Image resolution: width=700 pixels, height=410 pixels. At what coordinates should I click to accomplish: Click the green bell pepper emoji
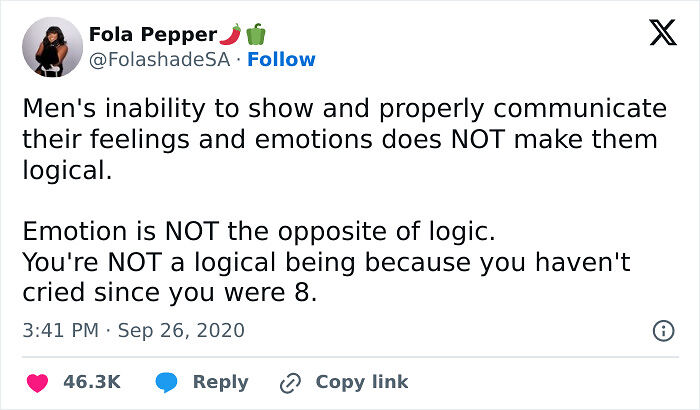[254, 33]
